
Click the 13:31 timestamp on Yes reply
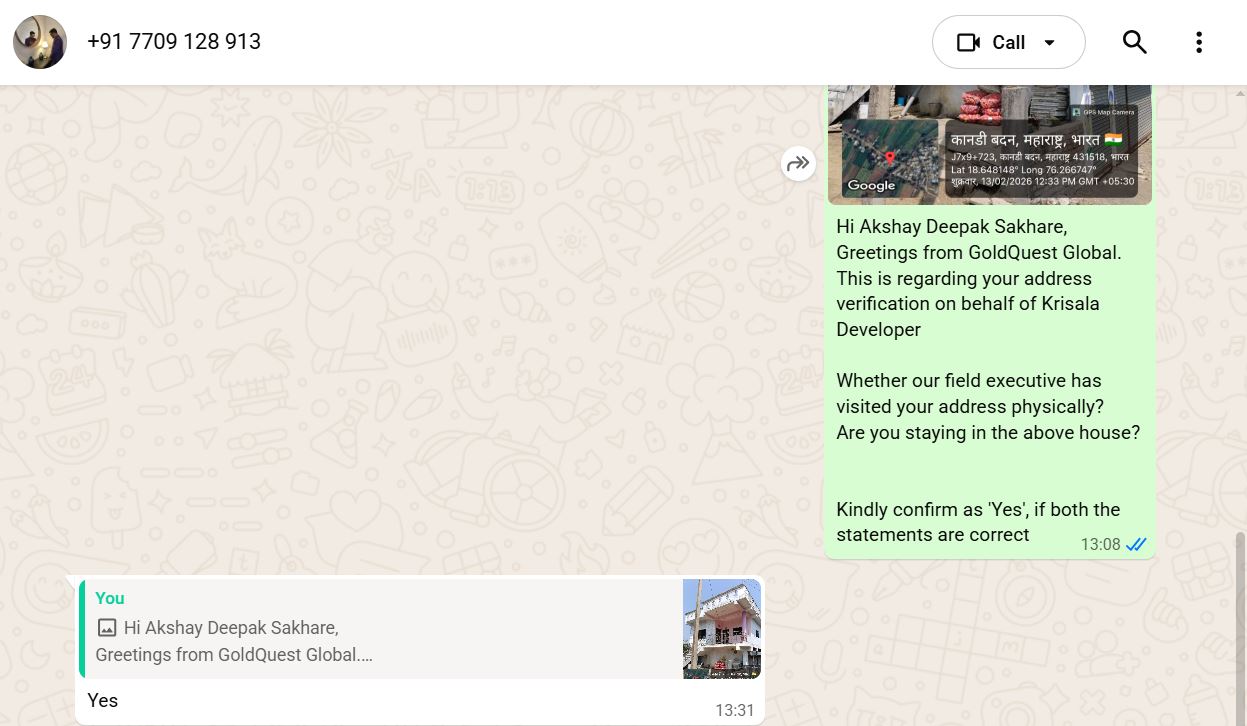coord(734,710)
